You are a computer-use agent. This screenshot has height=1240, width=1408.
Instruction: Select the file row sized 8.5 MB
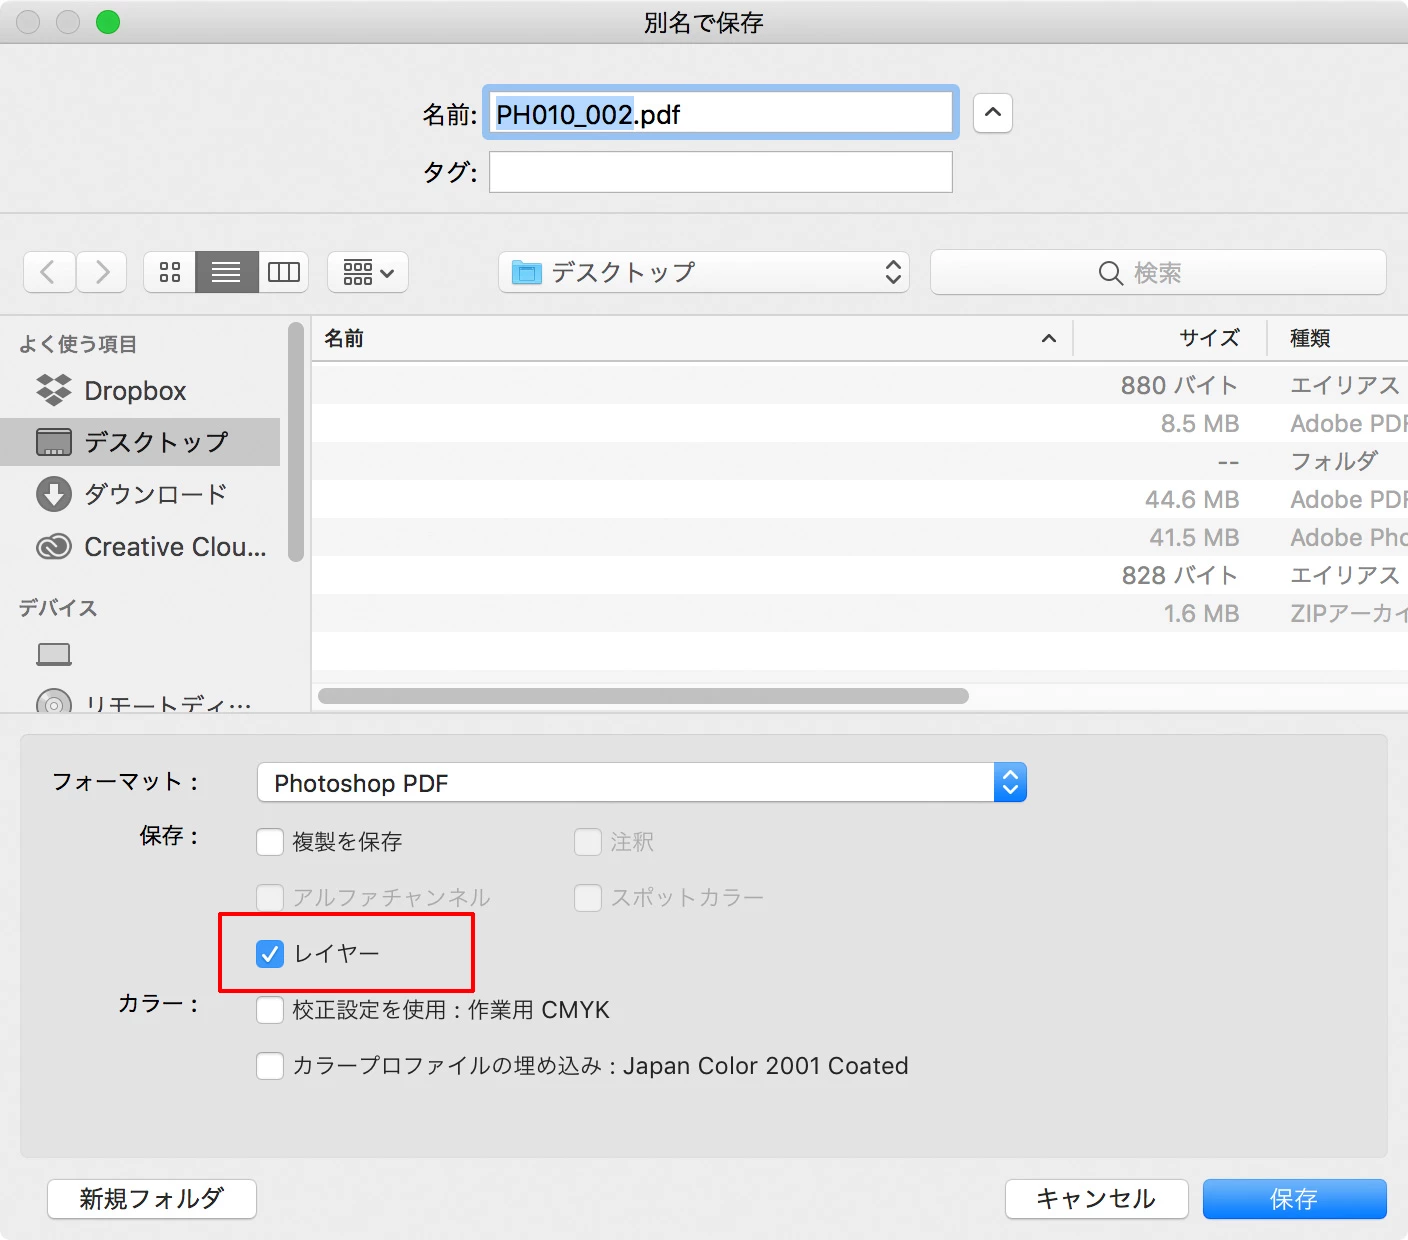point(860,423)
